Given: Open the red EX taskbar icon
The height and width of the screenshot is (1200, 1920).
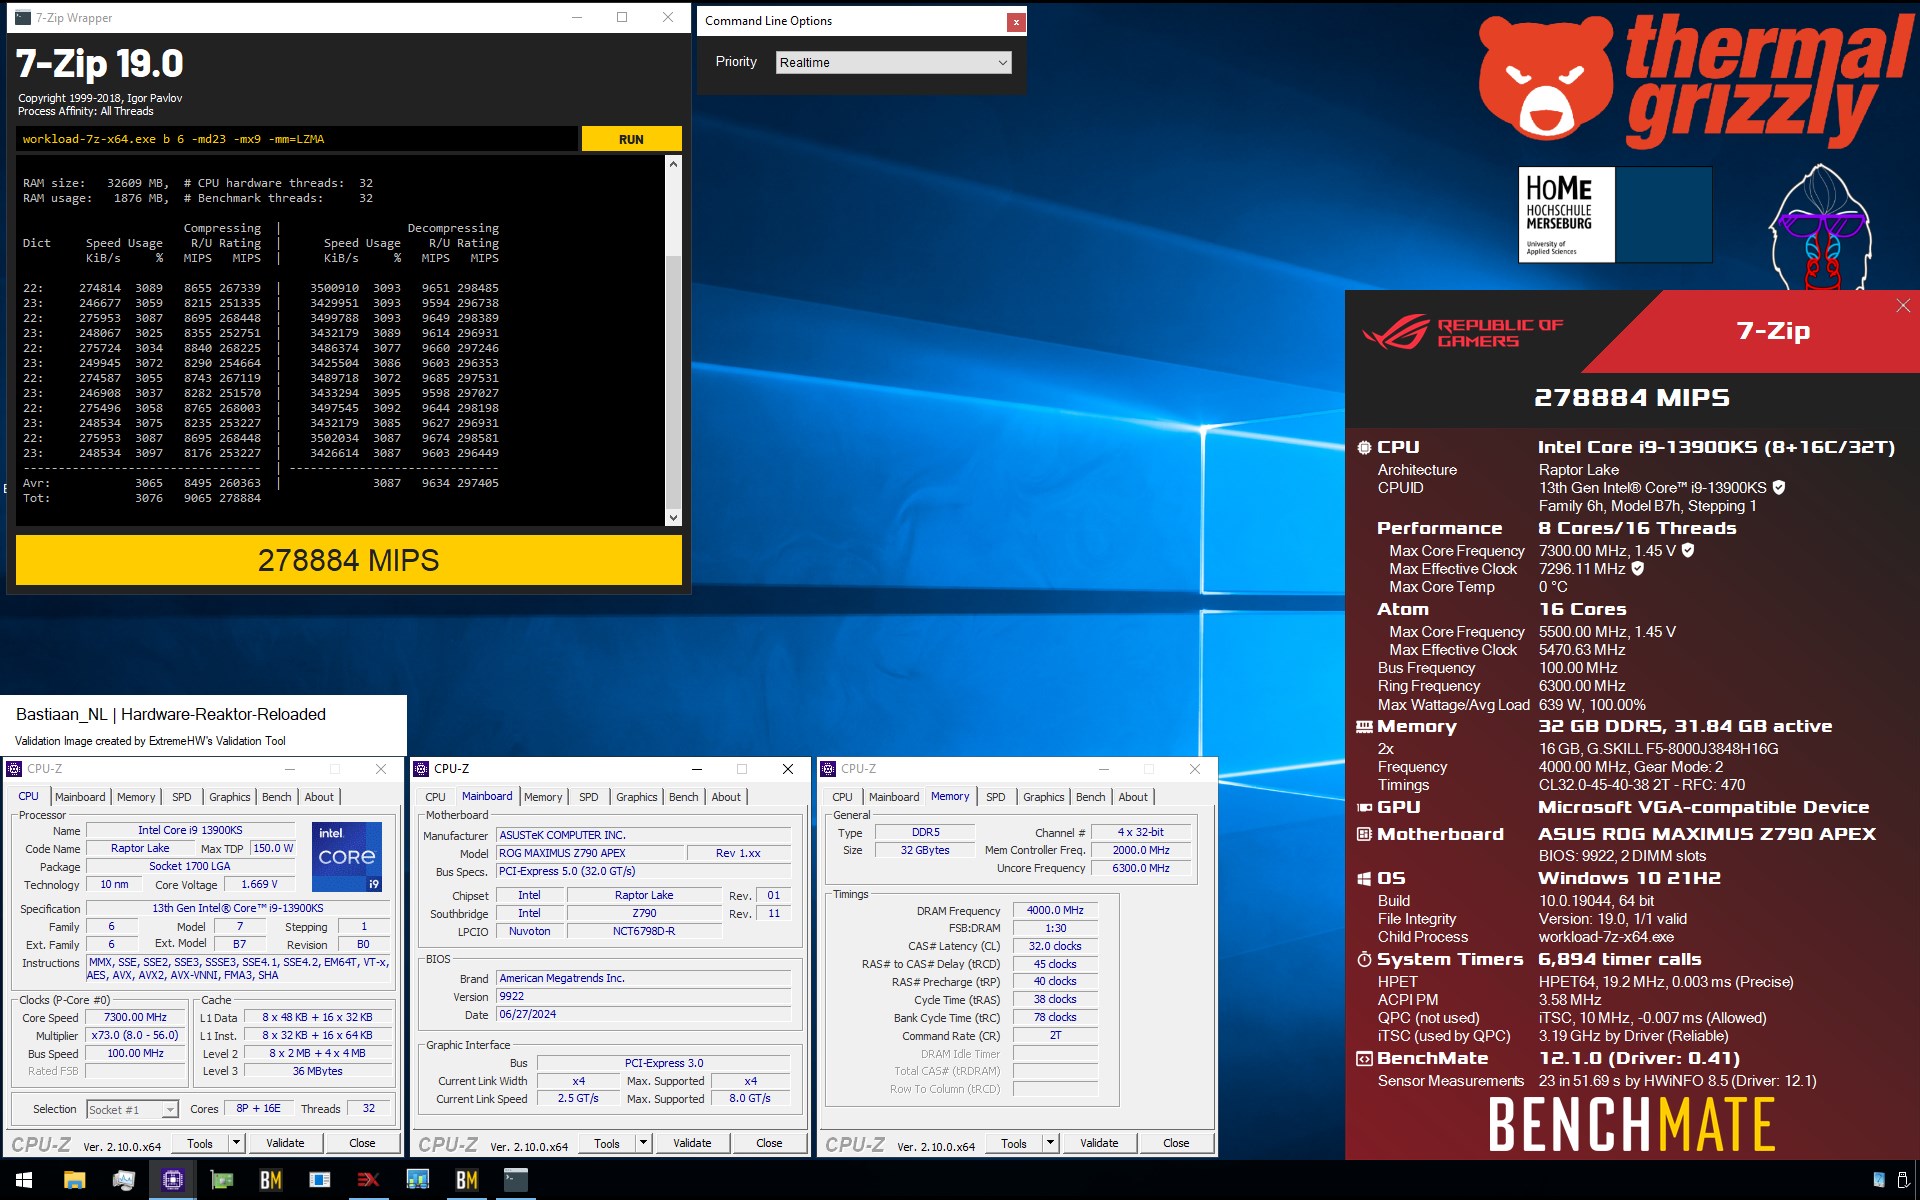Looking at the screenshot, I should coord(368,1180).
